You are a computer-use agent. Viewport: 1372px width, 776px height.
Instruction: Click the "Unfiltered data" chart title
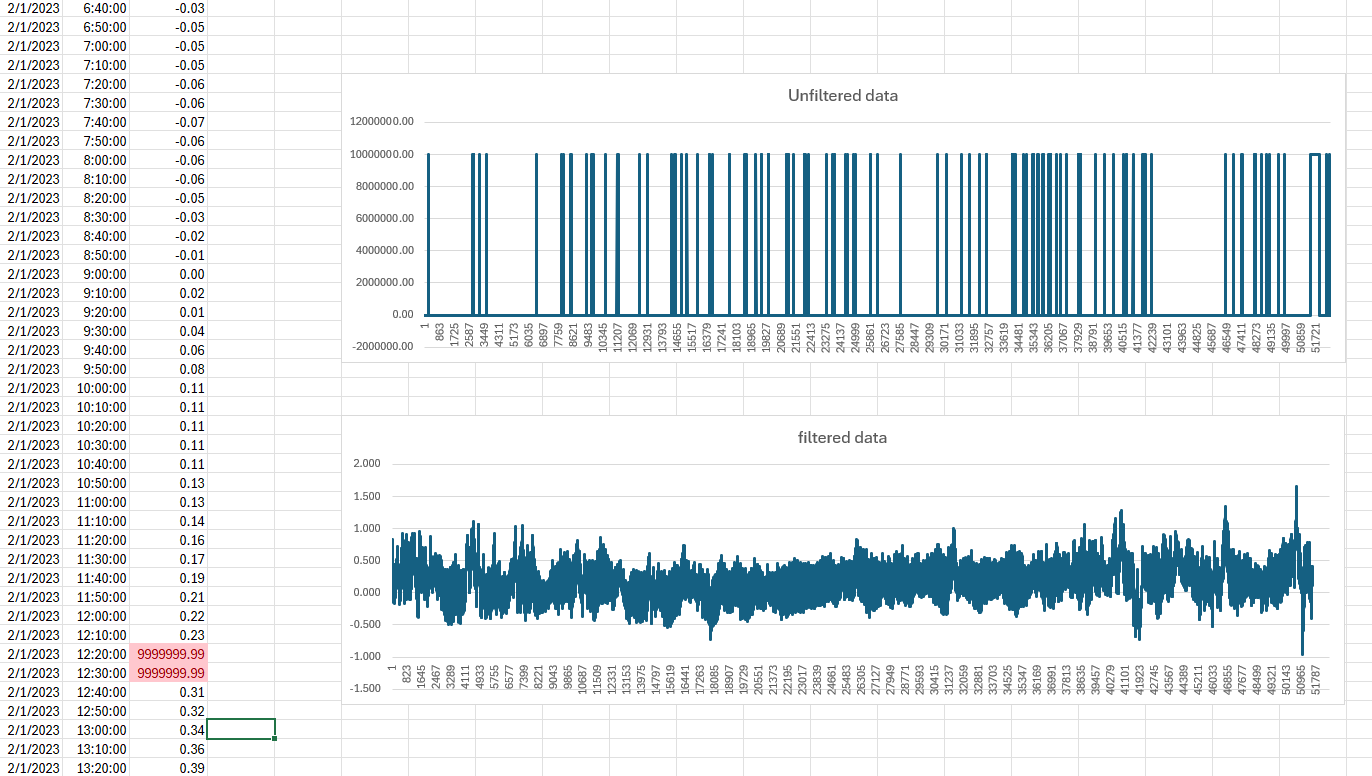842,96
